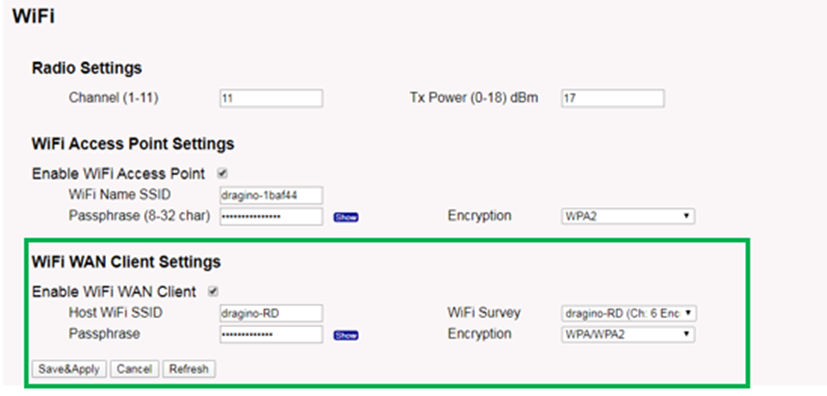This screenshot has width=827, height=396.
Task: Select the WiFi Name SSID field
Action: point(271,195)
